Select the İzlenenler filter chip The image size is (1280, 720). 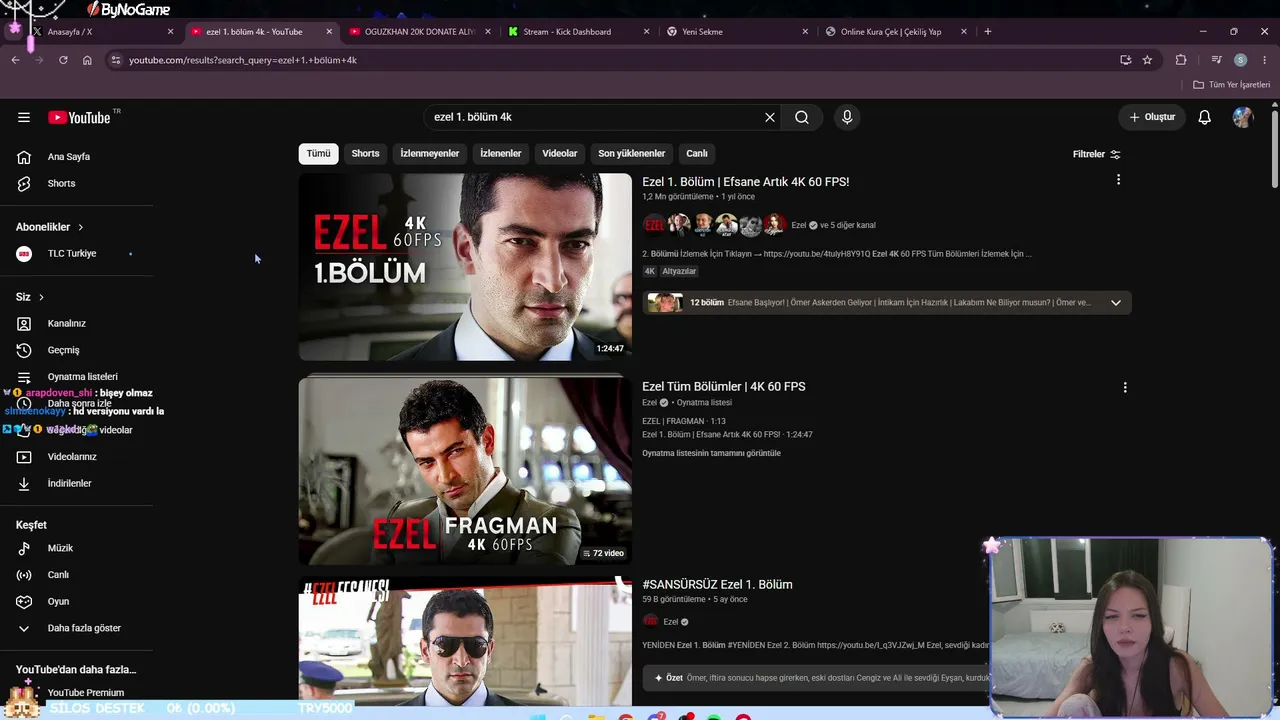(x=501, y=154)
